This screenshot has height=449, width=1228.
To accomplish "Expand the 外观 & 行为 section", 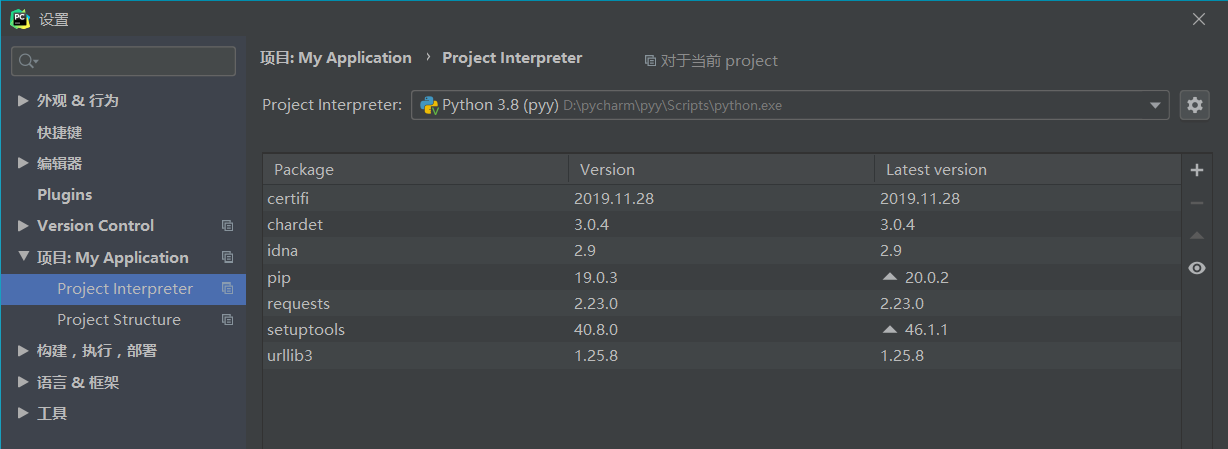I will point(24,101).
